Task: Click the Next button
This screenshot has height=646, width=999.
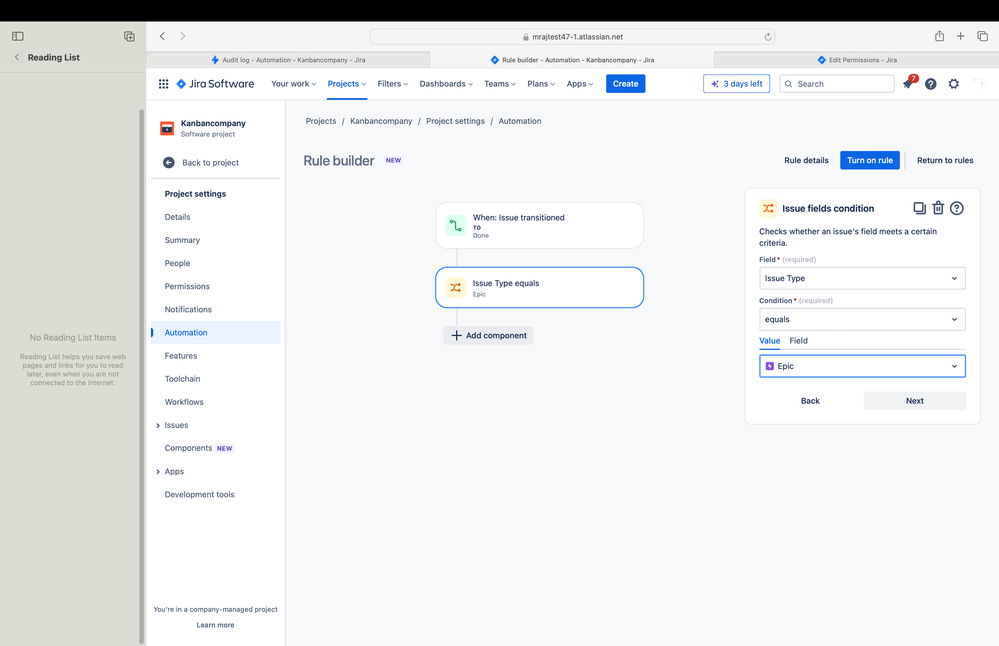Action: (914, 401)
